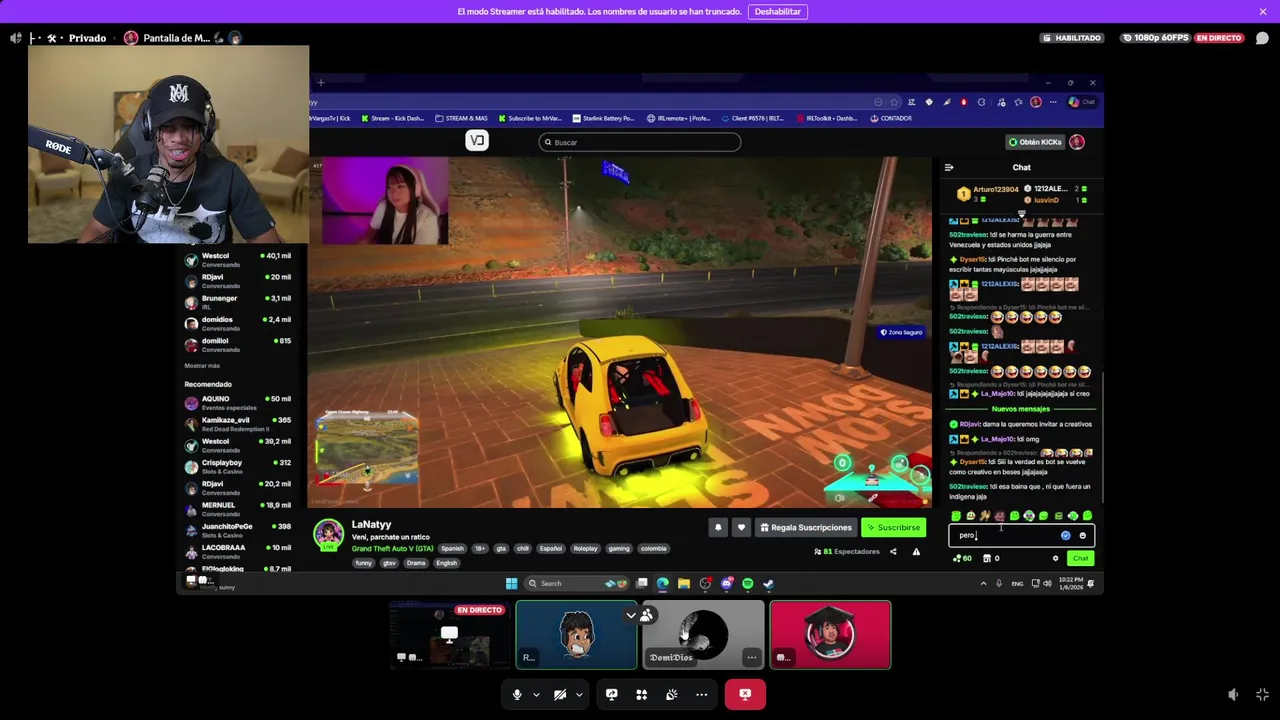Mute the microphone in call controls
The width and height of the screenshot is (1280, 720).
(517, 694)
